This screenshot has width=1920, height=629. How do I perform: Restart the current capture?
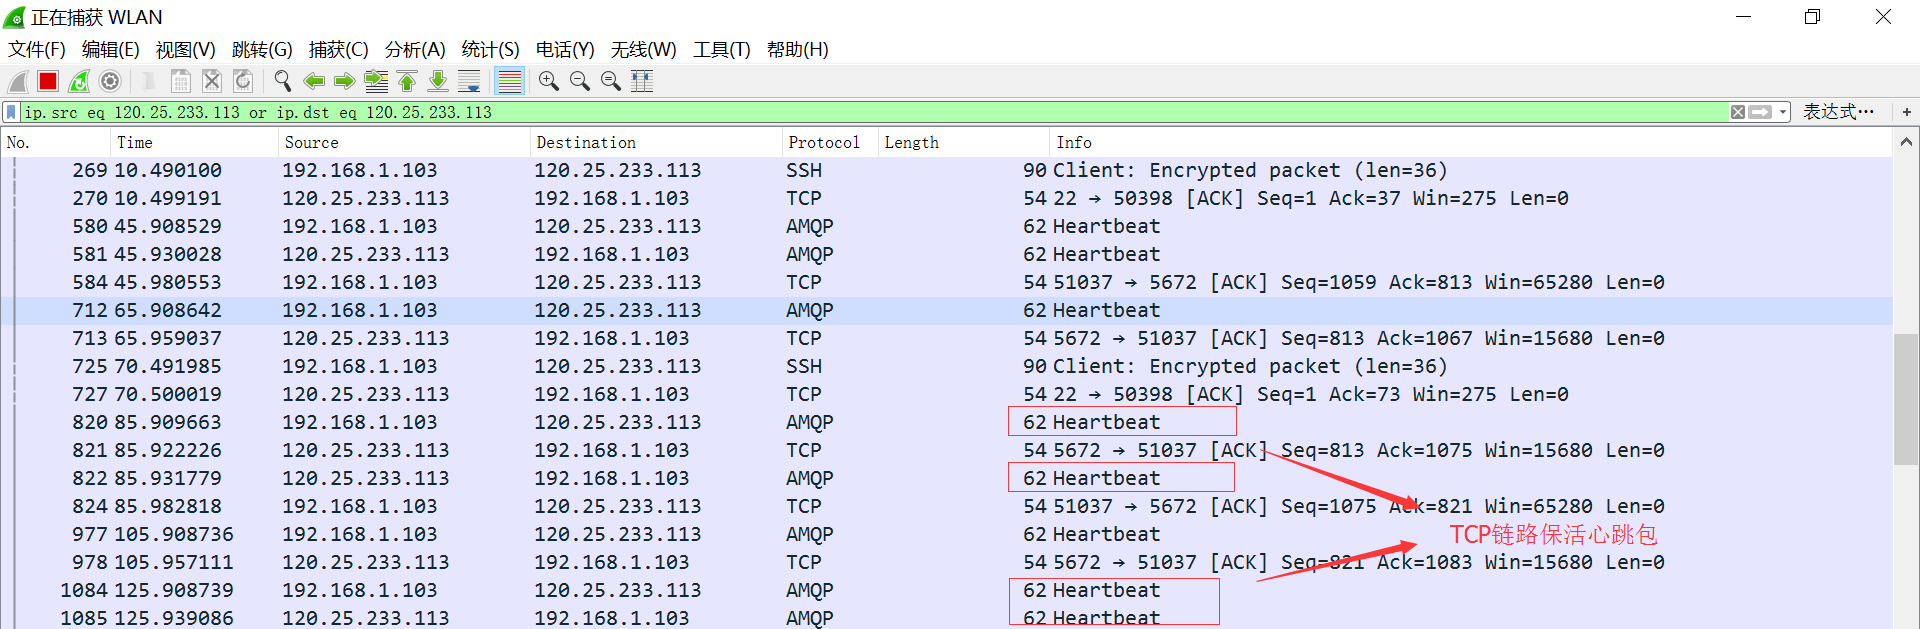point(79,81)
